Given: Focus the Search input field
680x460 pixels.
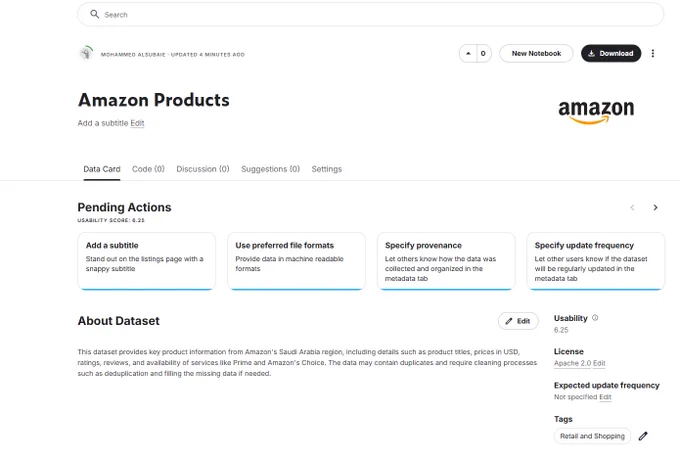Looking at the screenshot, I should pyautogui.click(x=370, y=14).
